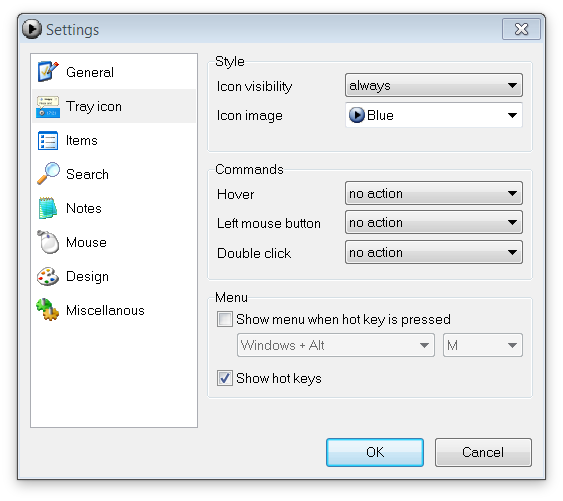Click the Cancel button
This screenshot has width=563, height=501.
coord(483,452)
